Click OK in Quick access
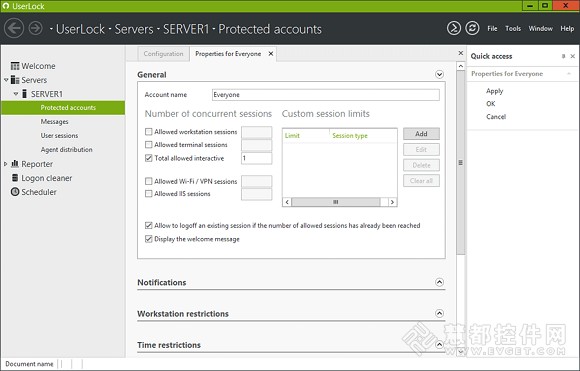Viewport: 580px width, 371px height. click(x=490, y=104)
